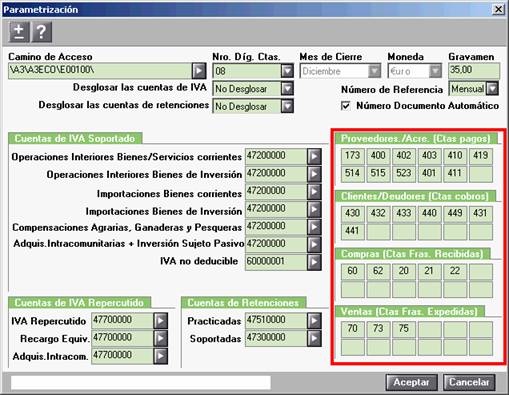Click Proveedores account cell 523

(x=404, y=174)
